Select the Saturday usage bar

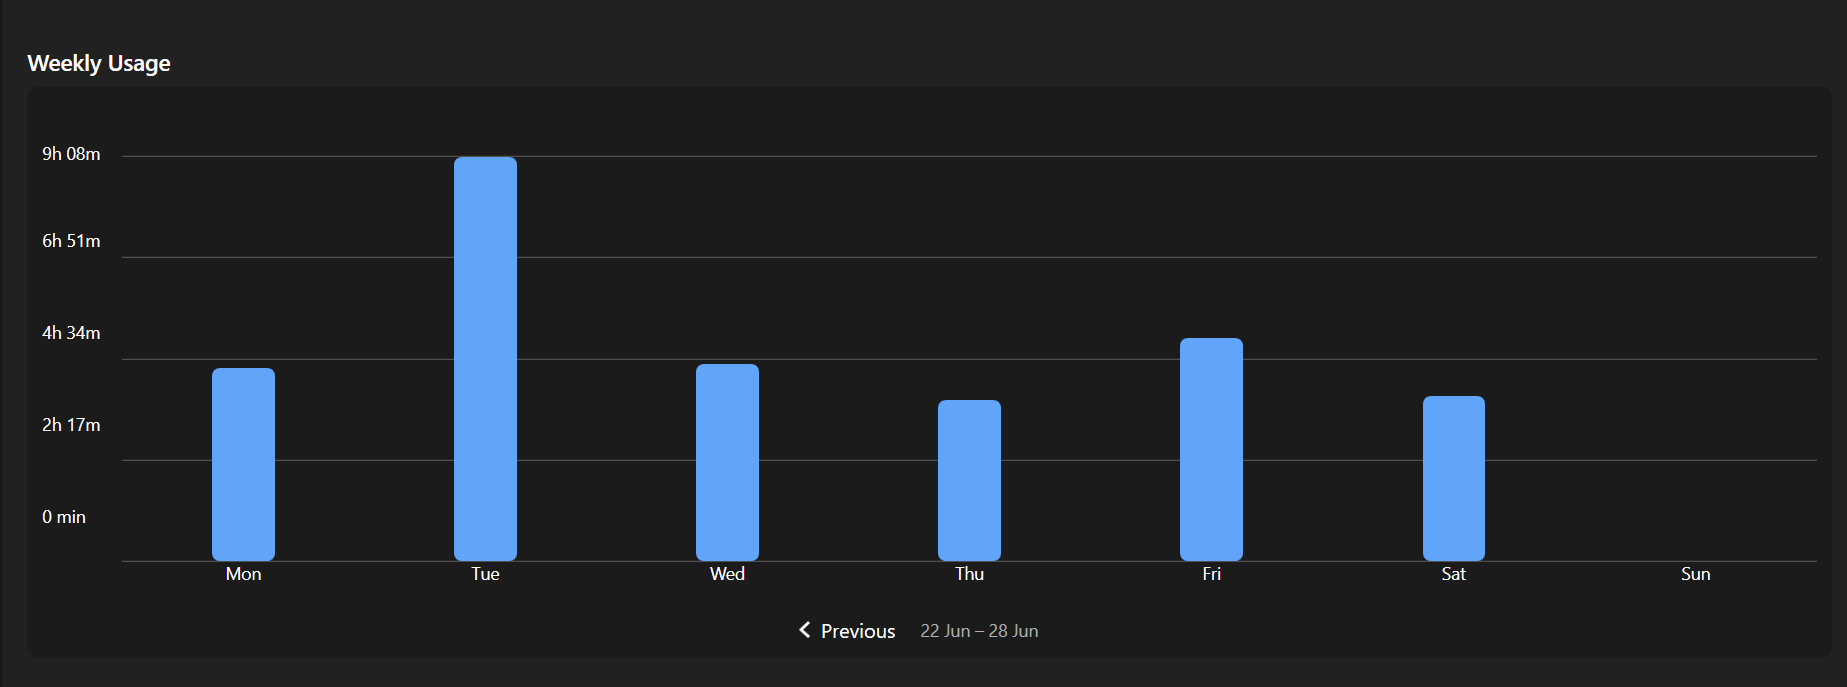point(1453,478)
